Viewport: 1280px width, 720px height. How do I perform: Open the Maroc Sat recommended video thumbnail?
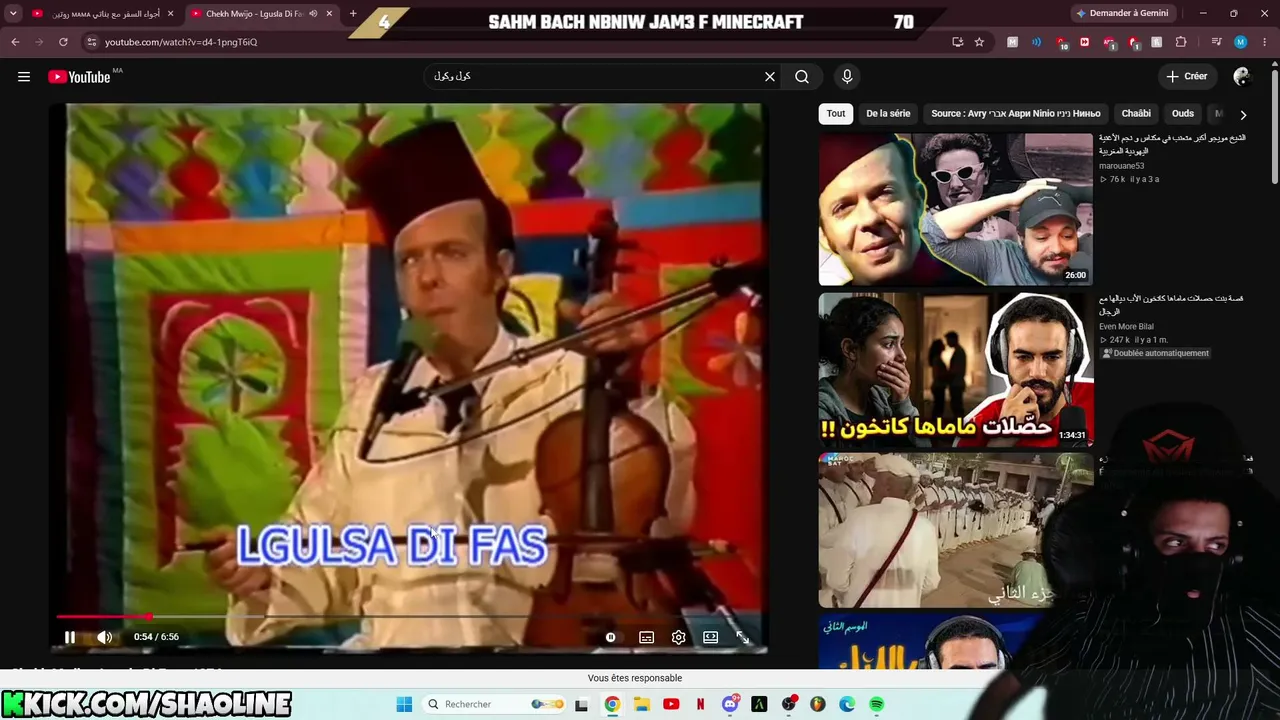(x=956, y=530)
